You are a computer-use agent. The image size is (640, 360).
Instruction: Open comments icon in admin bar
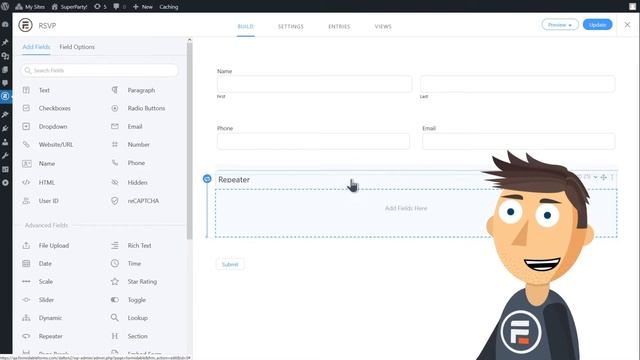click(x=119, y=7)
